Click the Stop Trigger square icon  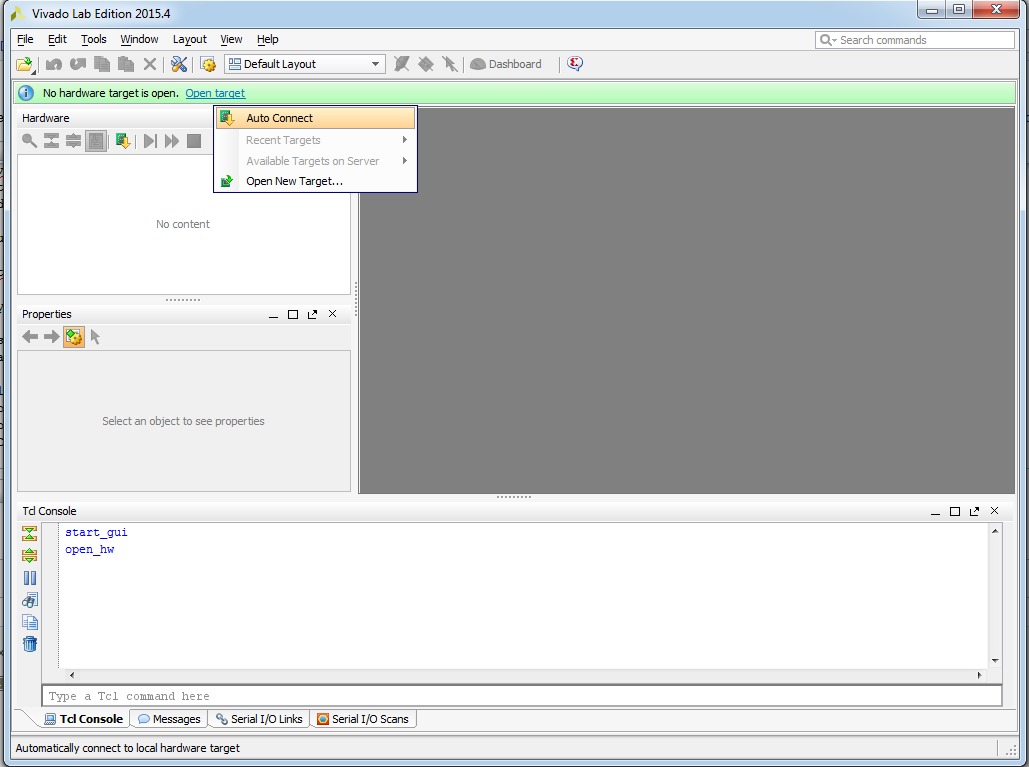[x=194, y=141]
